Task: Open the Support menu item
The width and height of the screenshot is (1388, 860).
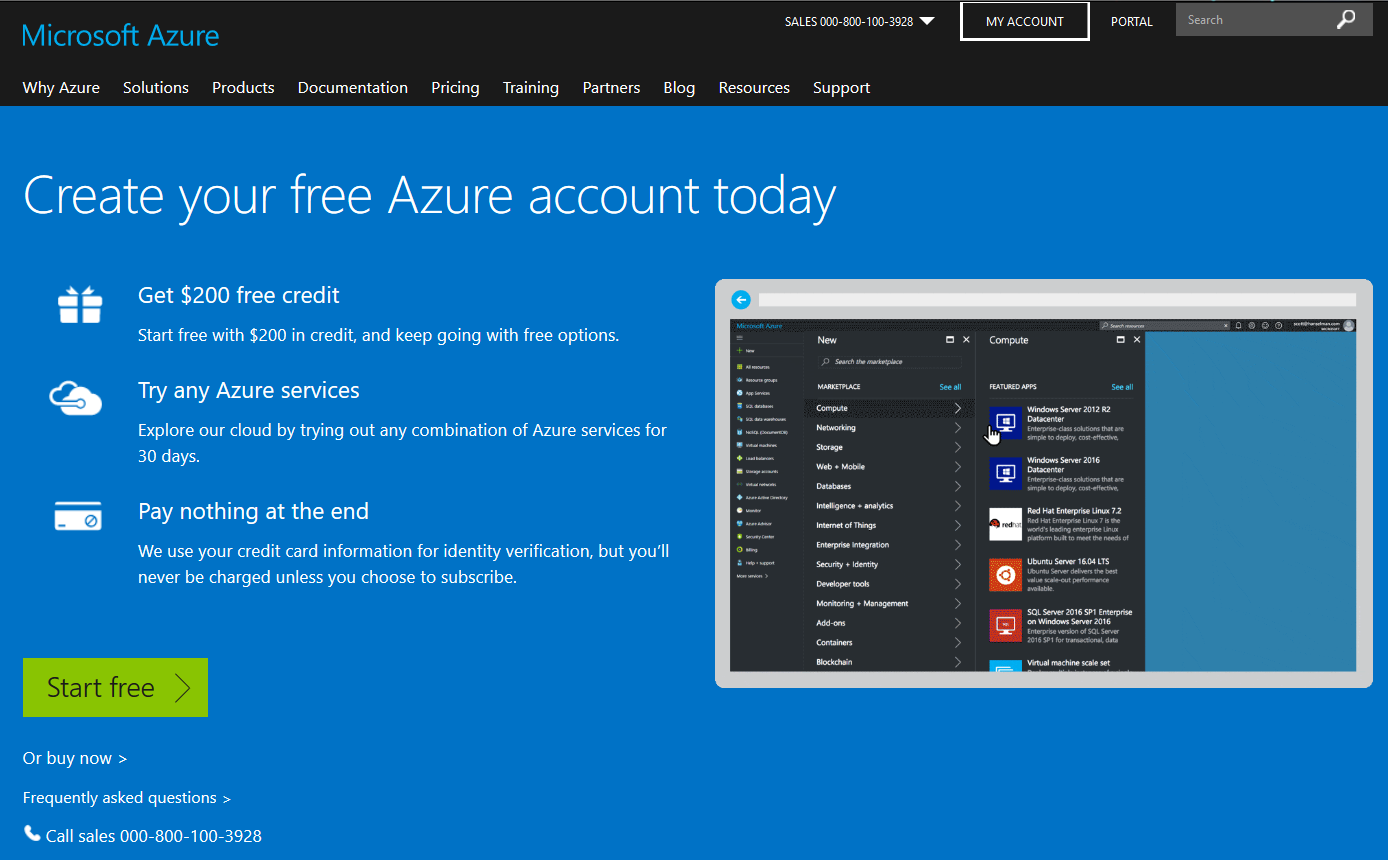Action: click(841, 88)
